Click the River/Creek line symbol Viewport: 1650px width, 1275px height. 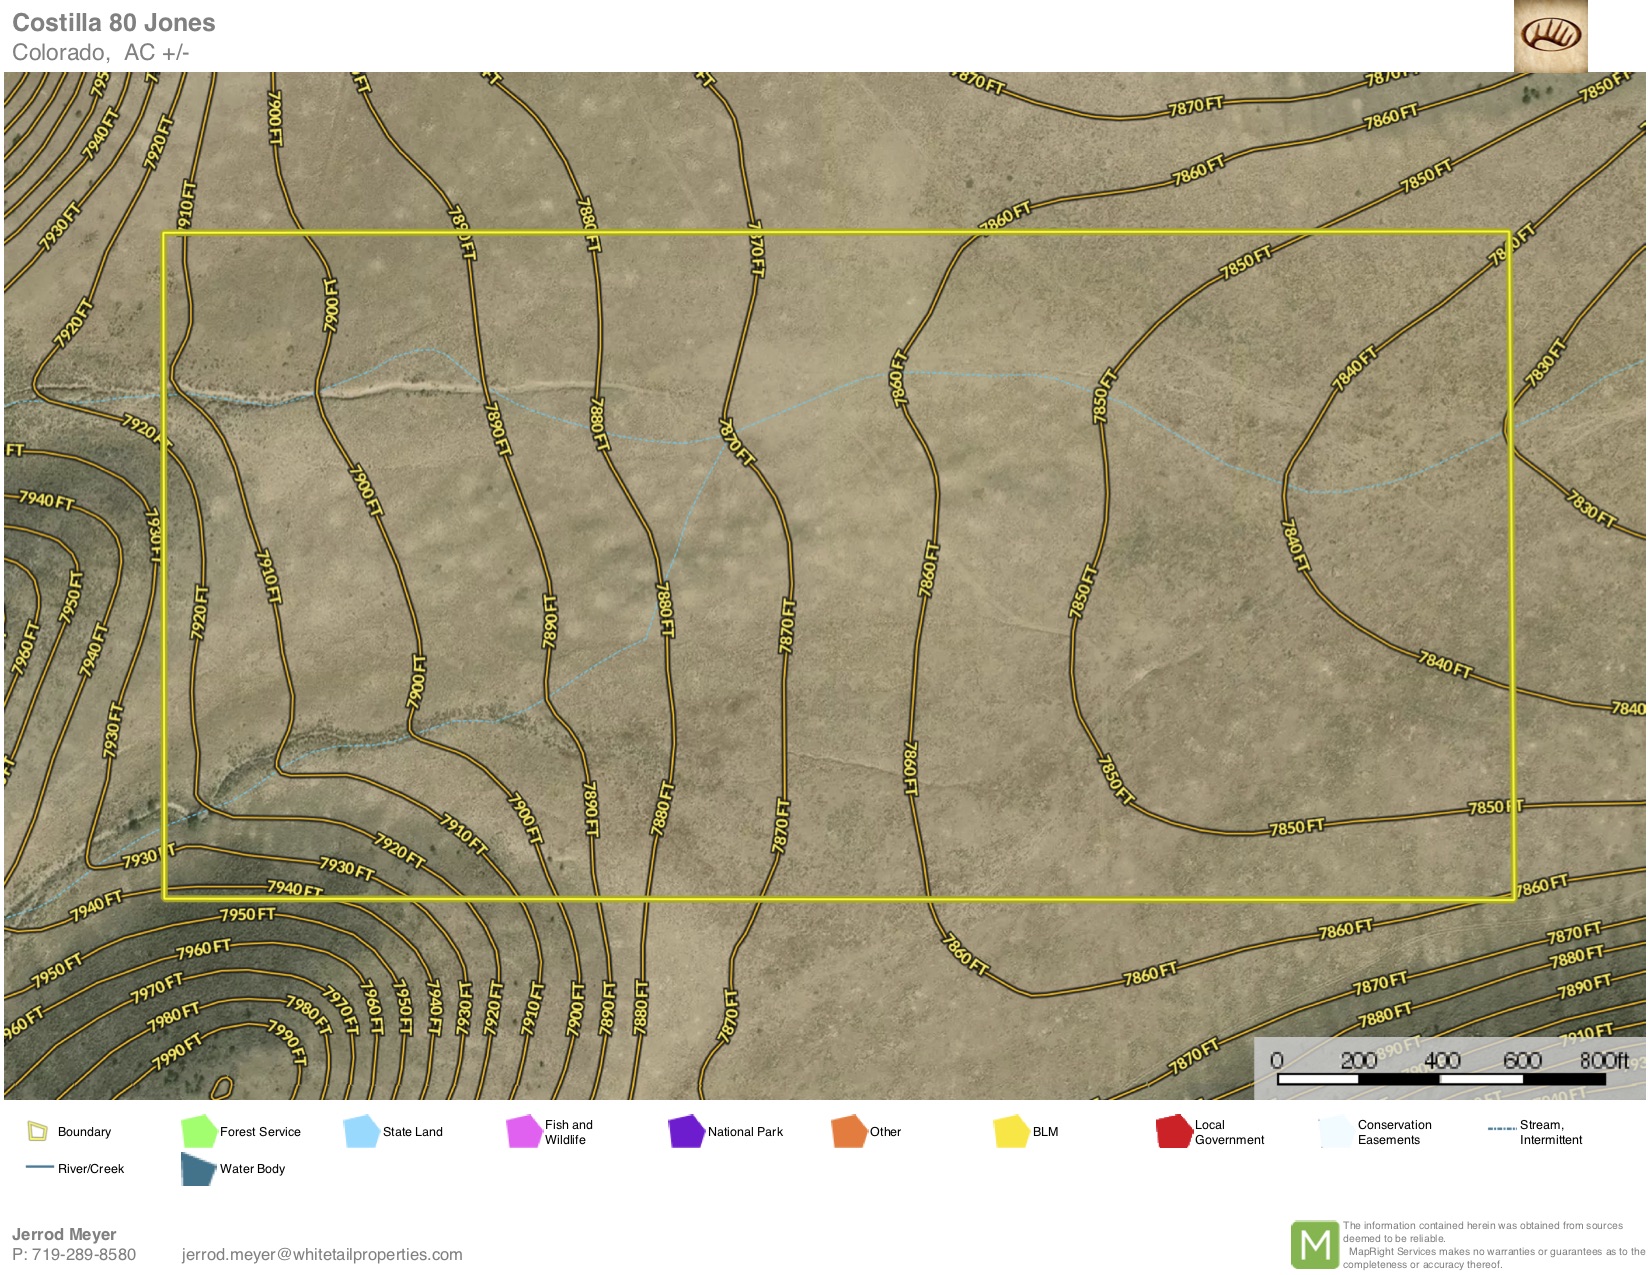click(39, 1168)
